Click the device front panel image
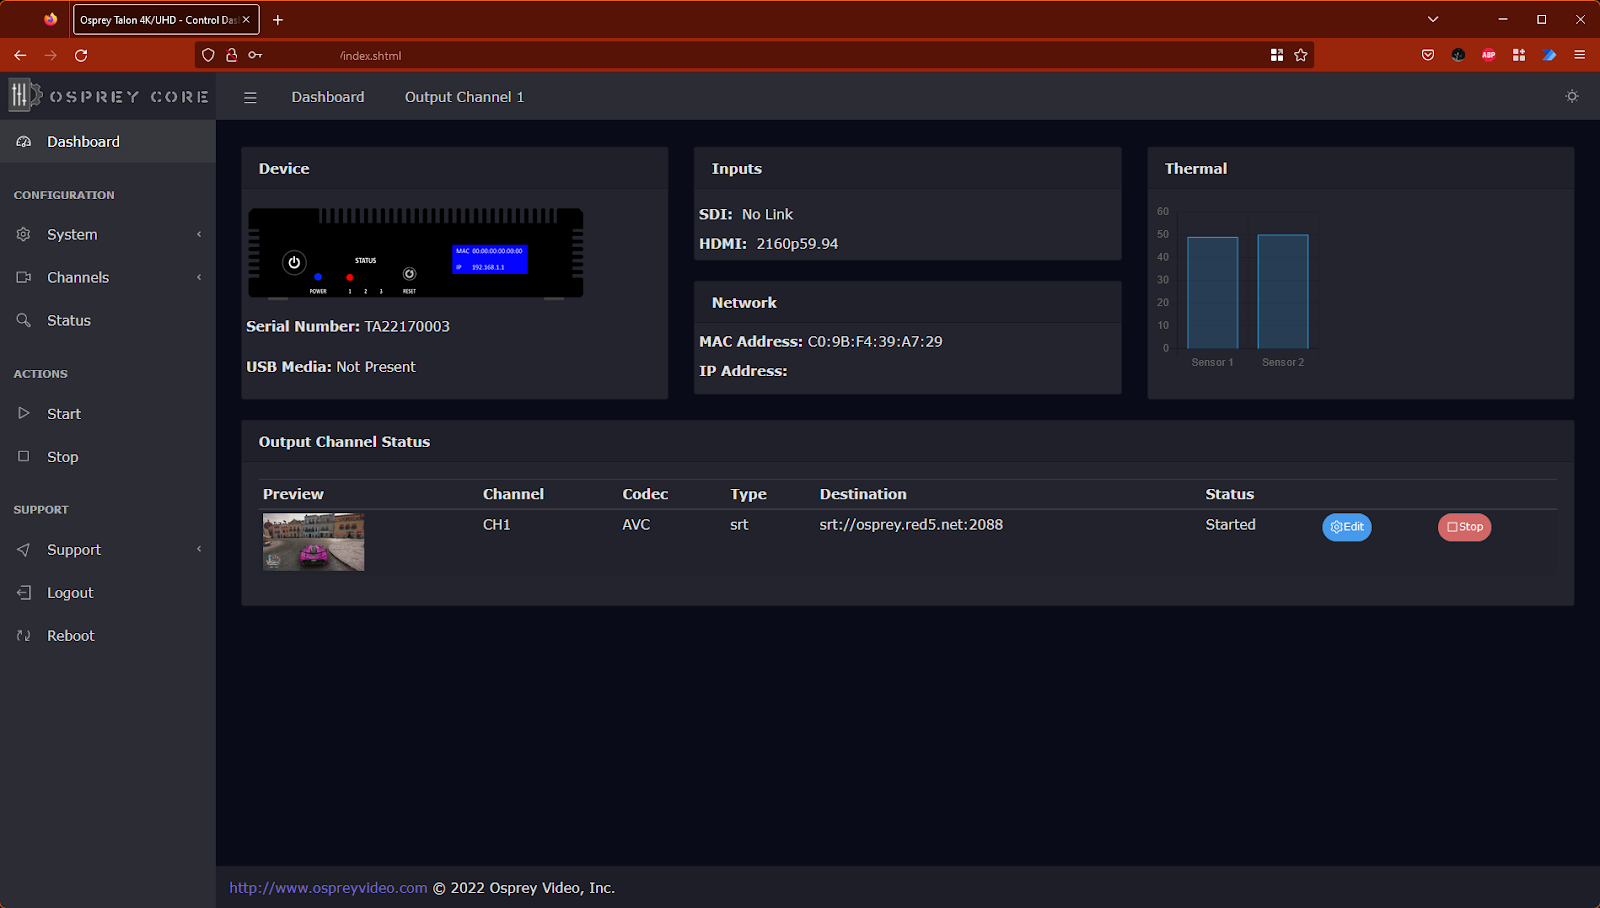Screen dimensions: 1600x908 click(x=416, y=253)
